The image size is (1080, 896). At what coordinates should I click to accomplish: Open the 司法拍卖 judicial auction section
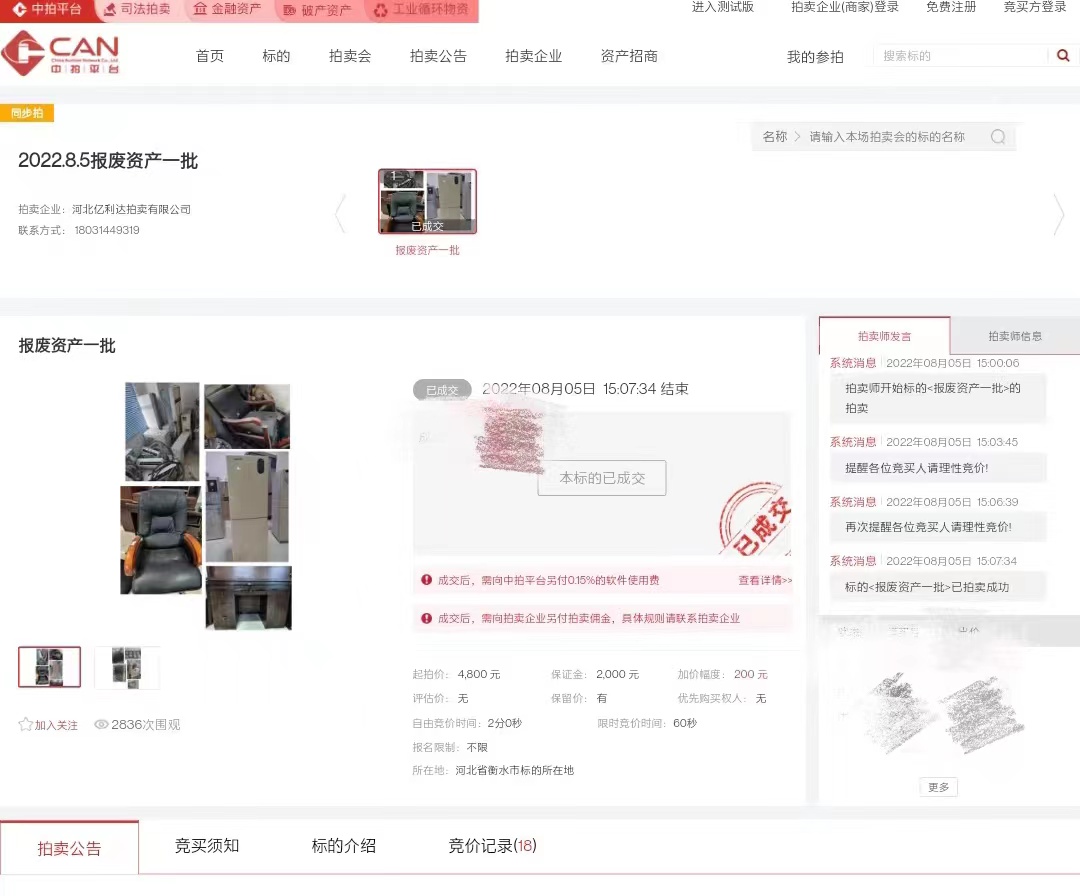137,10
